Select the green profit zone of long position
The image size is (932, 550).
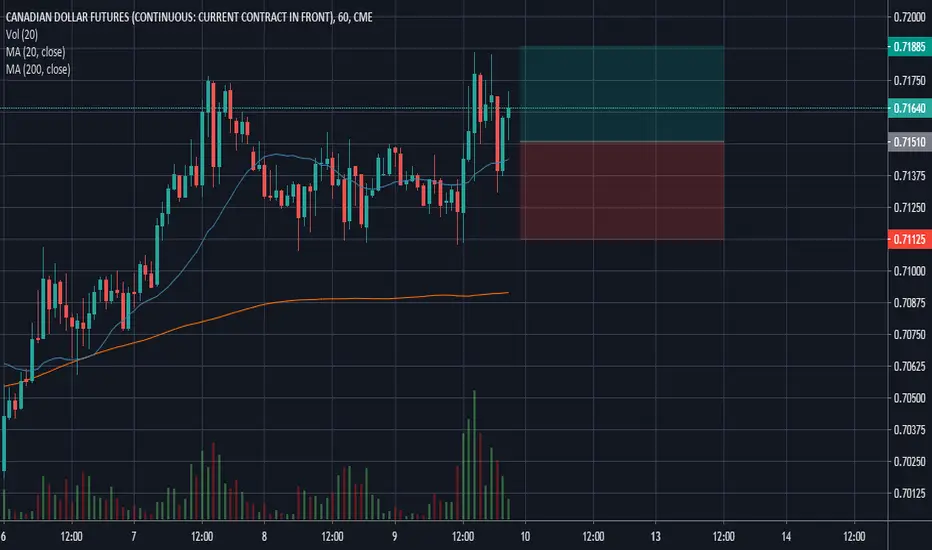[622, 94]
